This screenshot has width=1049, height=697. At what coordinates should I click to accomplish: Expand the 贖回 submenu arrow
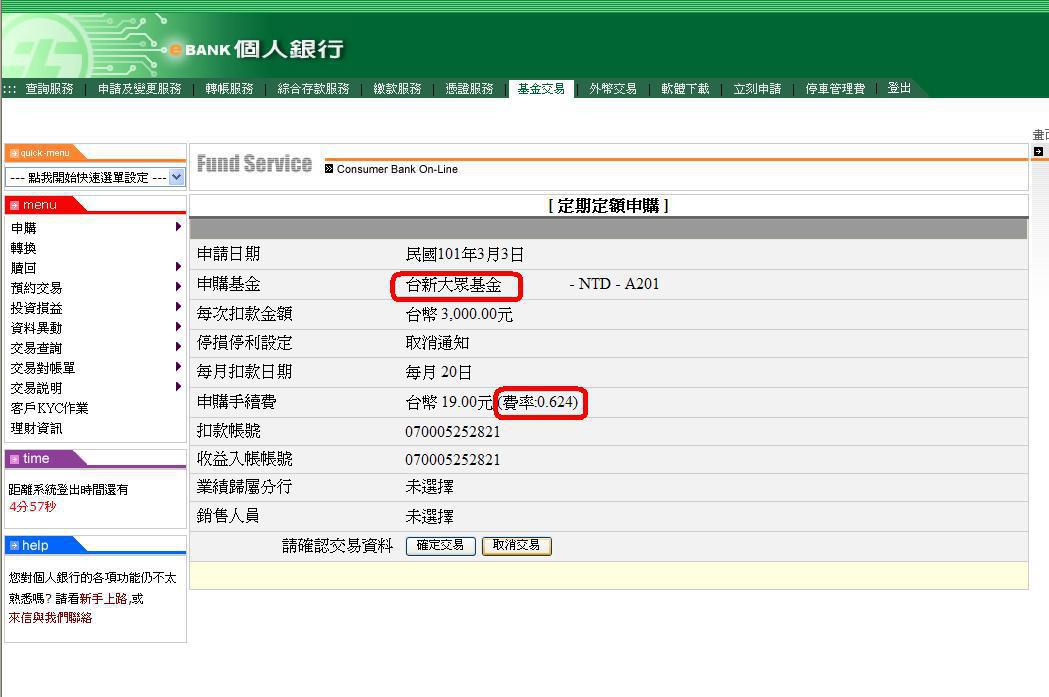178,267
